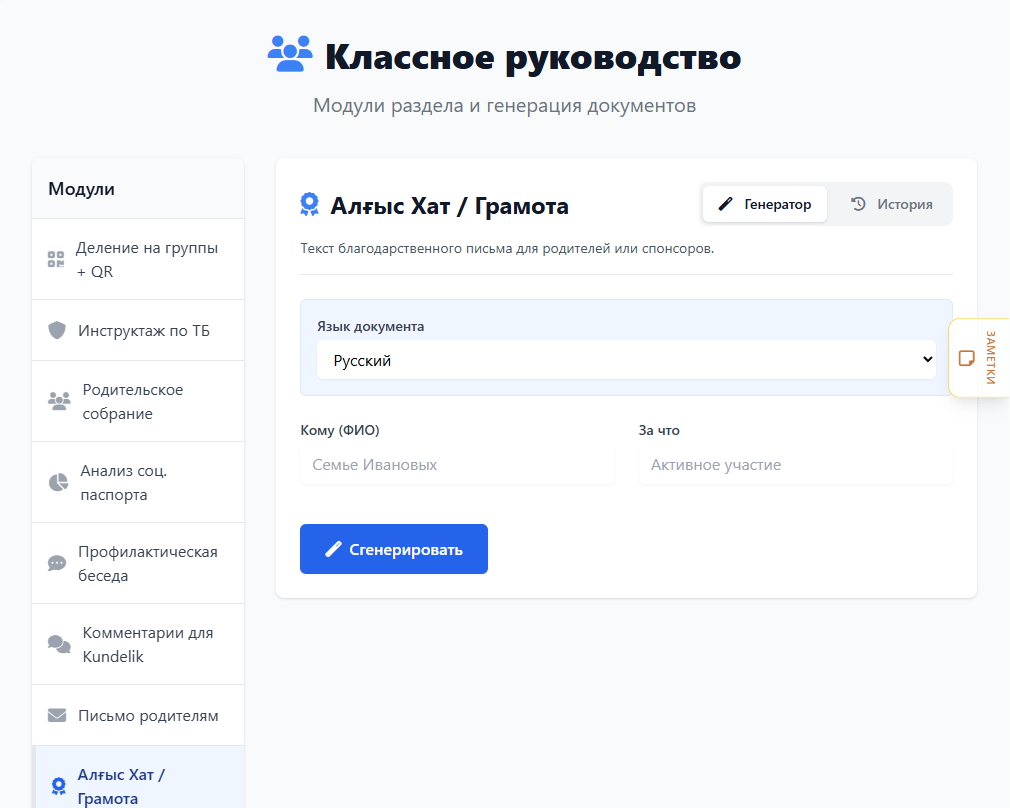Click the pencil icon on the Сгенерировать button

click(333, 549)
